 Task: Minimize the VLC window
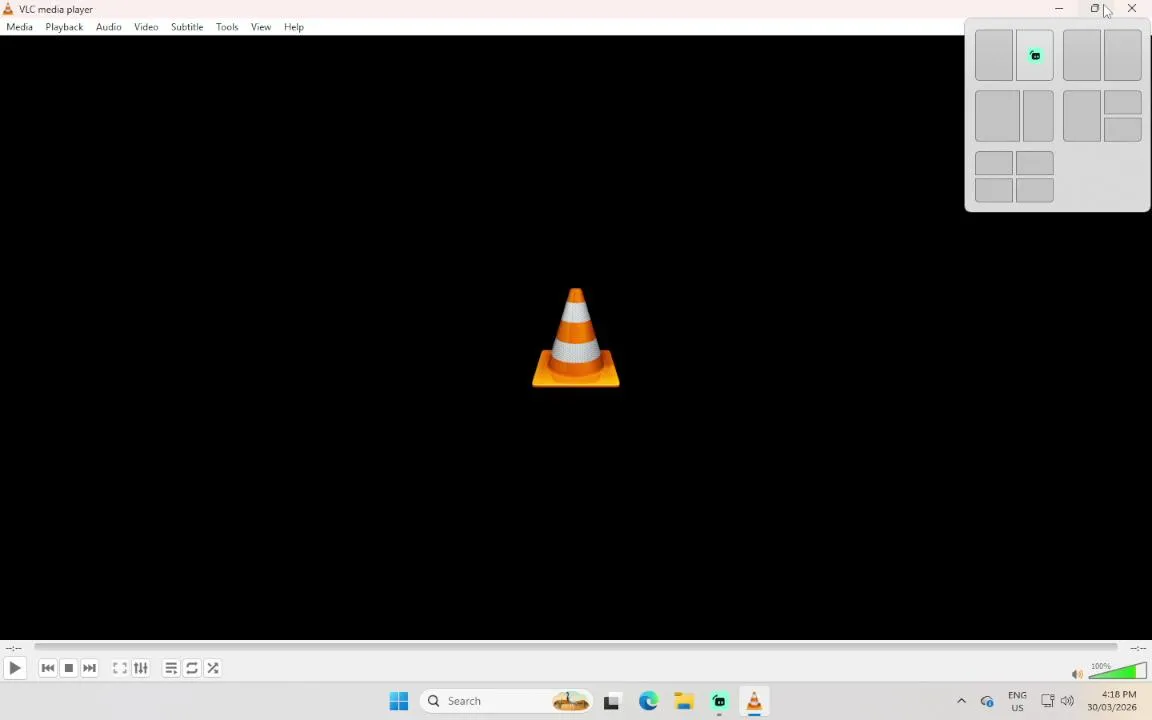tap(1059, 9)
